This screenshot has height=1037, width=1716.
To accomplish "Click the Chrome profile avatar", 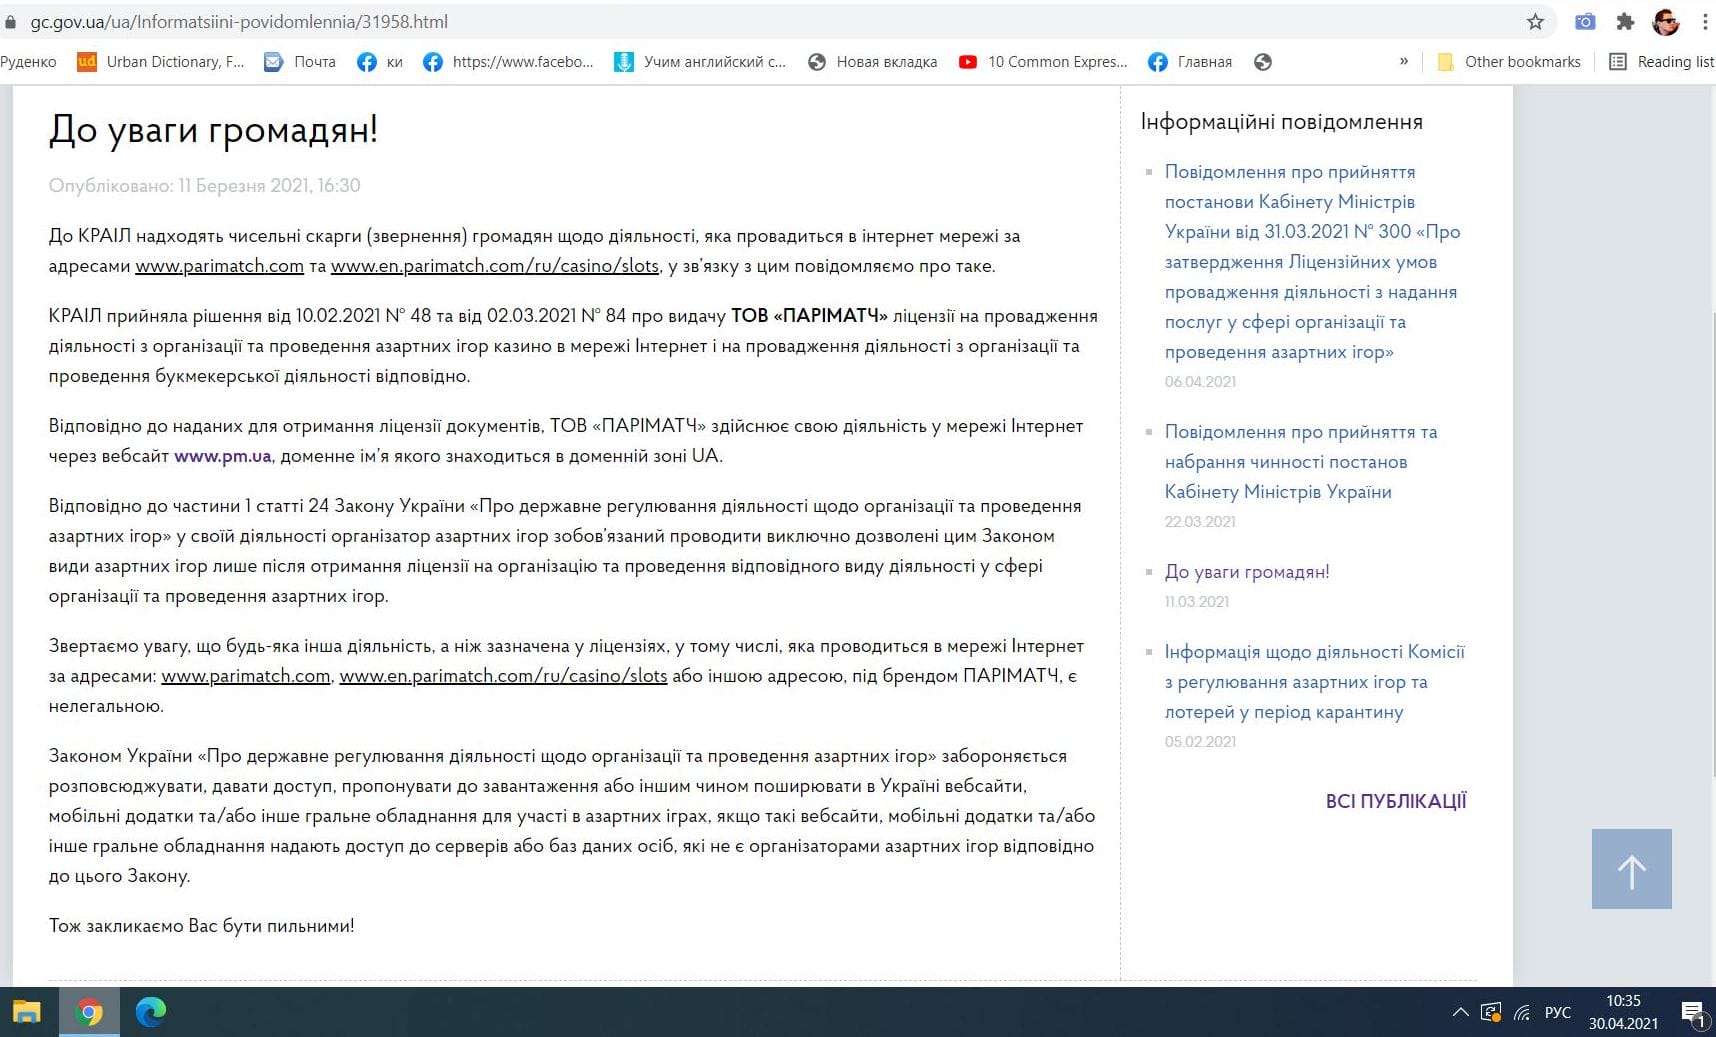I will click(1666, 22).
